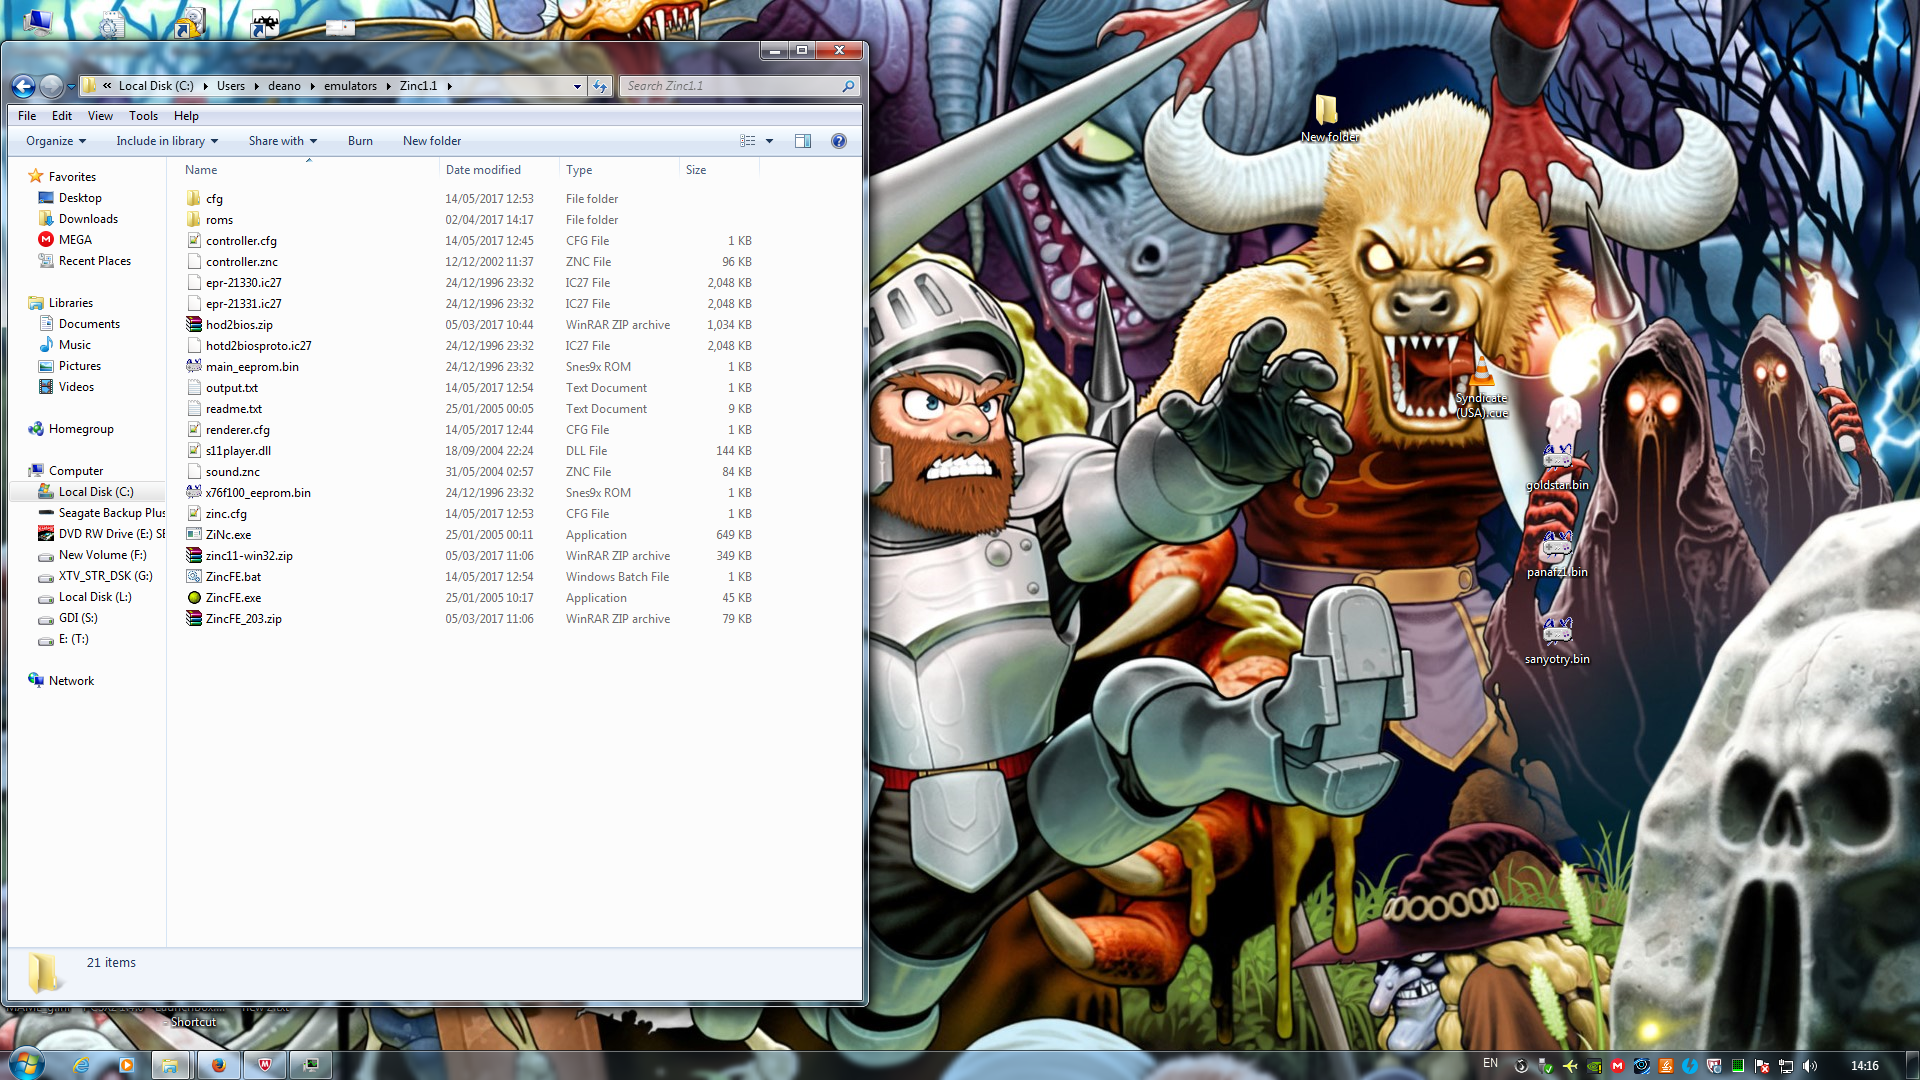
Task: Expand the Users breadcrumb arrow
Action: coord(256,86)
